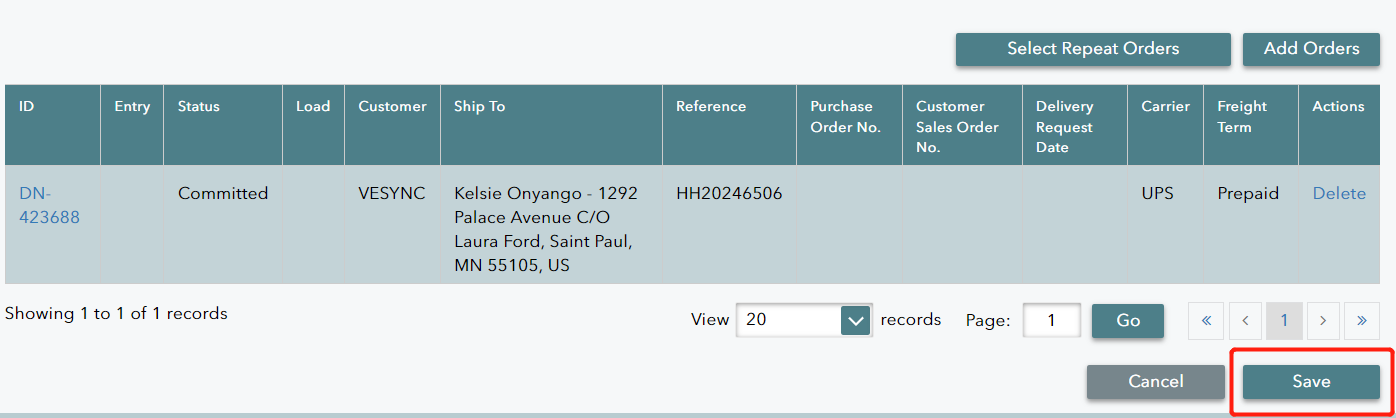Select page 1 in pagination

point(1284,321)
